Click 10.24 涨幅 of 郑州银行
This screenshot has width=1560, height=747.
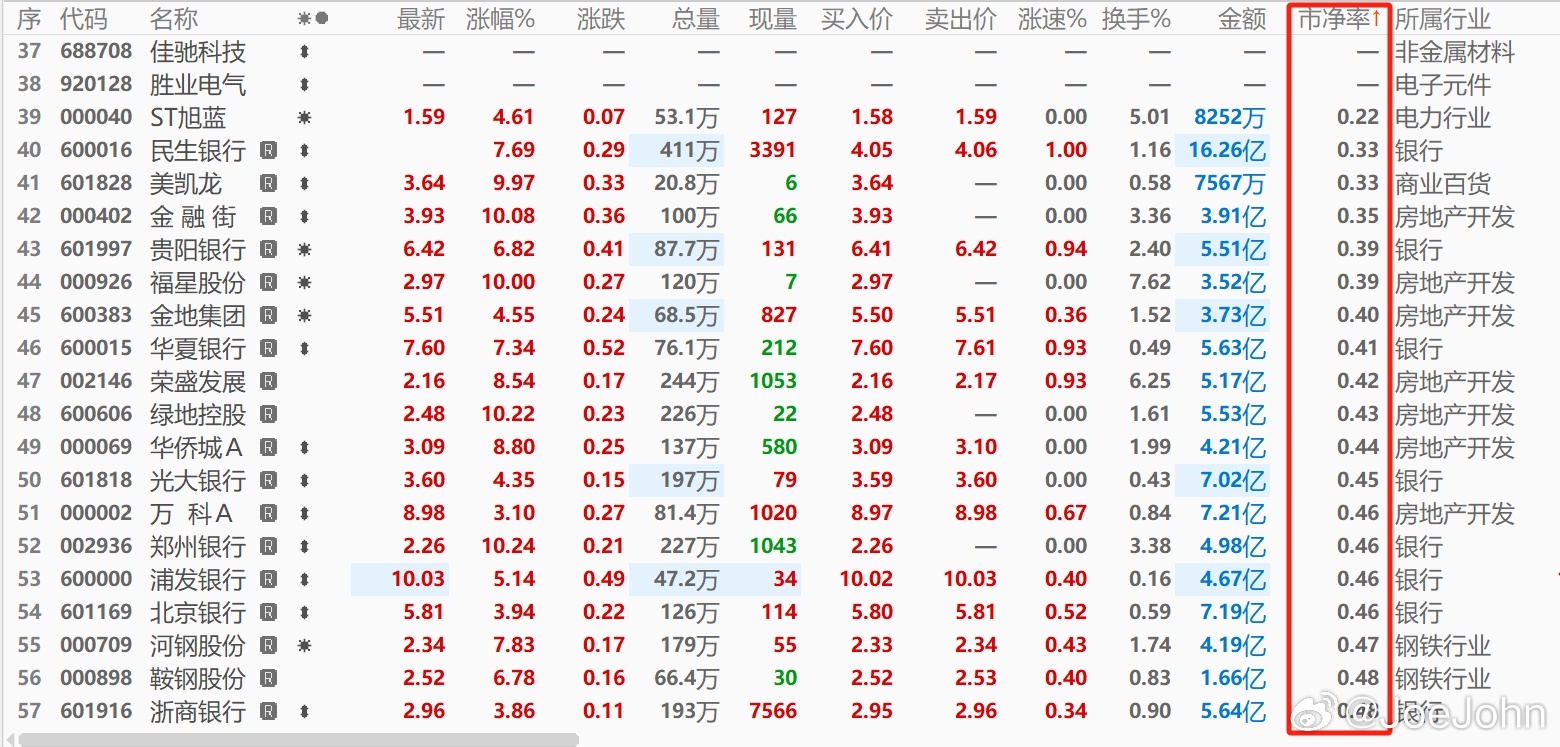pyautogui.click(x=508, y=547)
